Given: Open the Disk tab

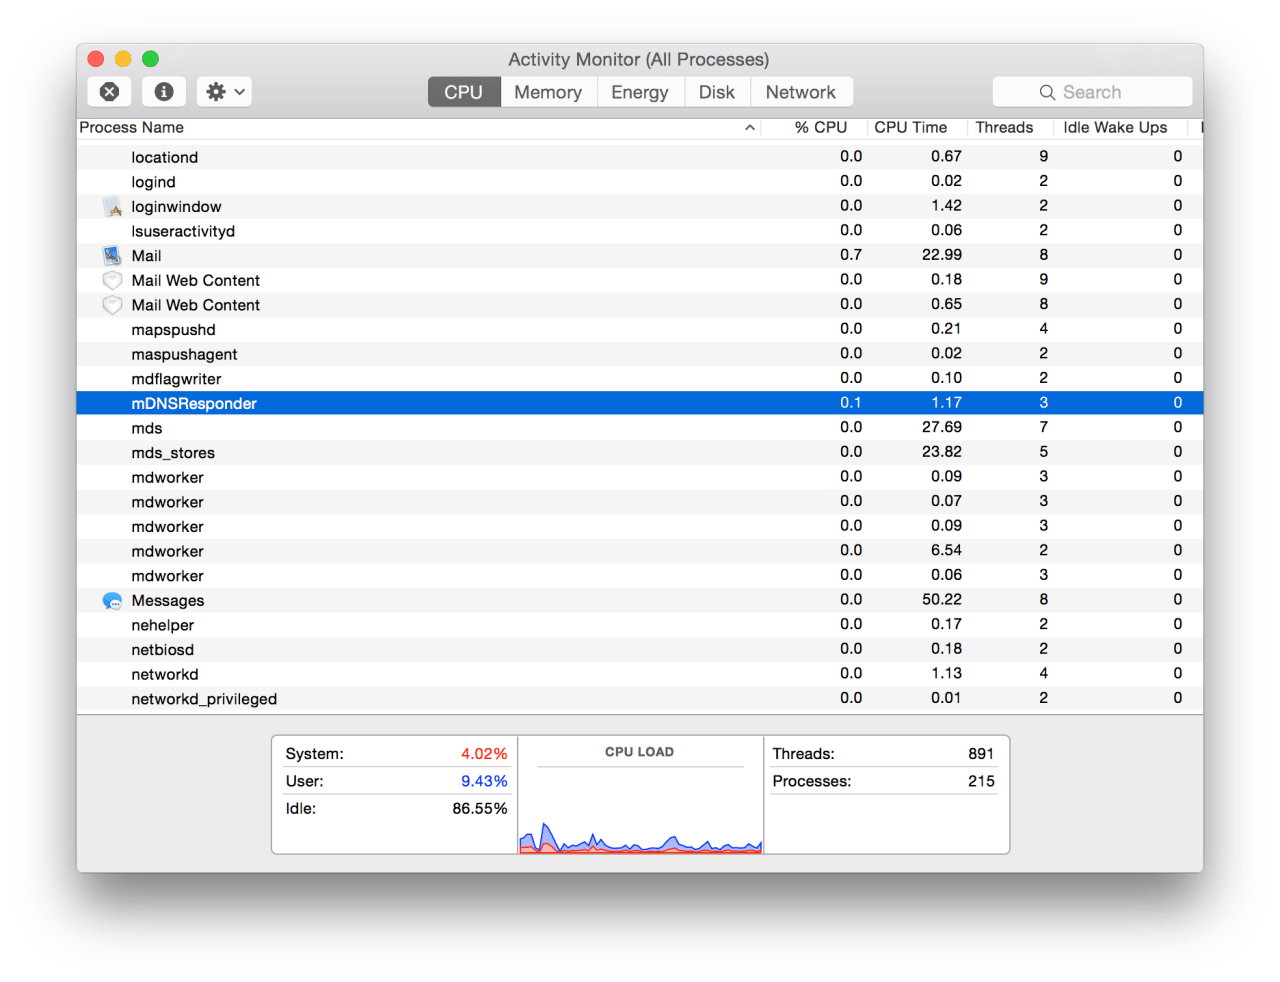Looking at the screenshot, I should click(x=716, y=92).
